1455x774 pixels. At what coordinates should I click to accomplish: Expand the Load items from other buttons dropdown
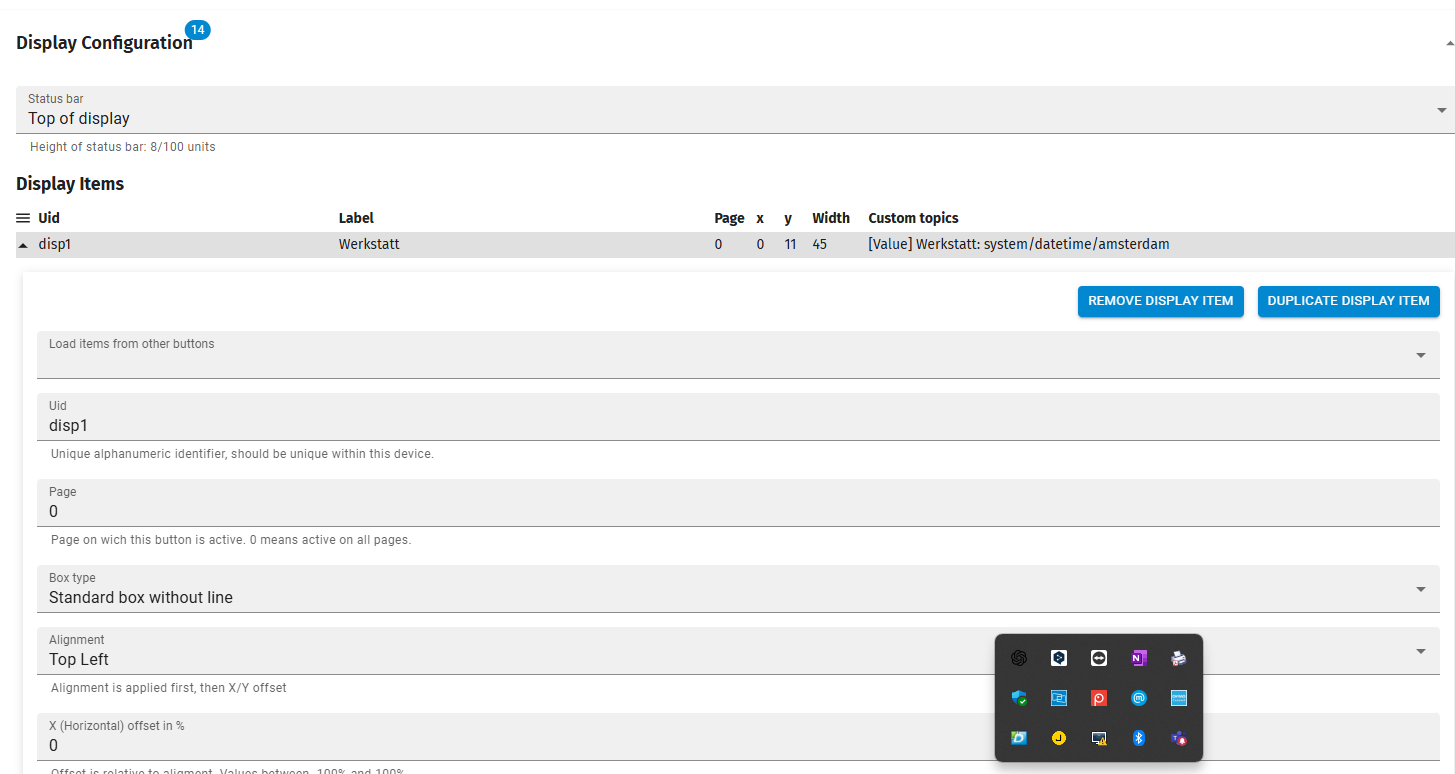tap(1420, 355)
